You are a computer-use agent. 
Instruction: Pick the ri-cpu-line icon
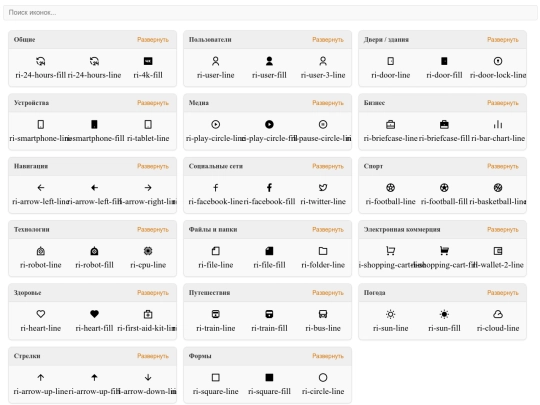[148, 251]
